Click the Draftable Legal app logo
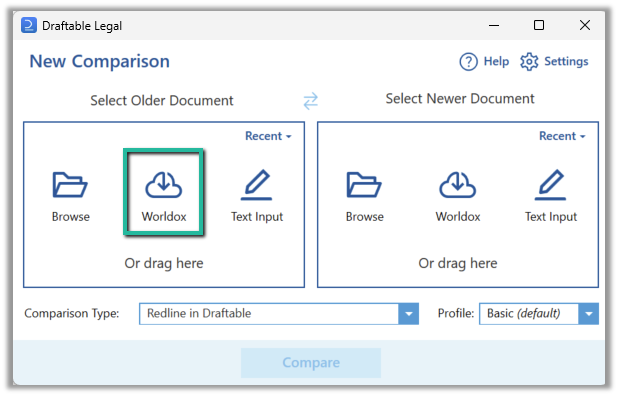Viewport: 618px width, 396px height. (29, 25)
